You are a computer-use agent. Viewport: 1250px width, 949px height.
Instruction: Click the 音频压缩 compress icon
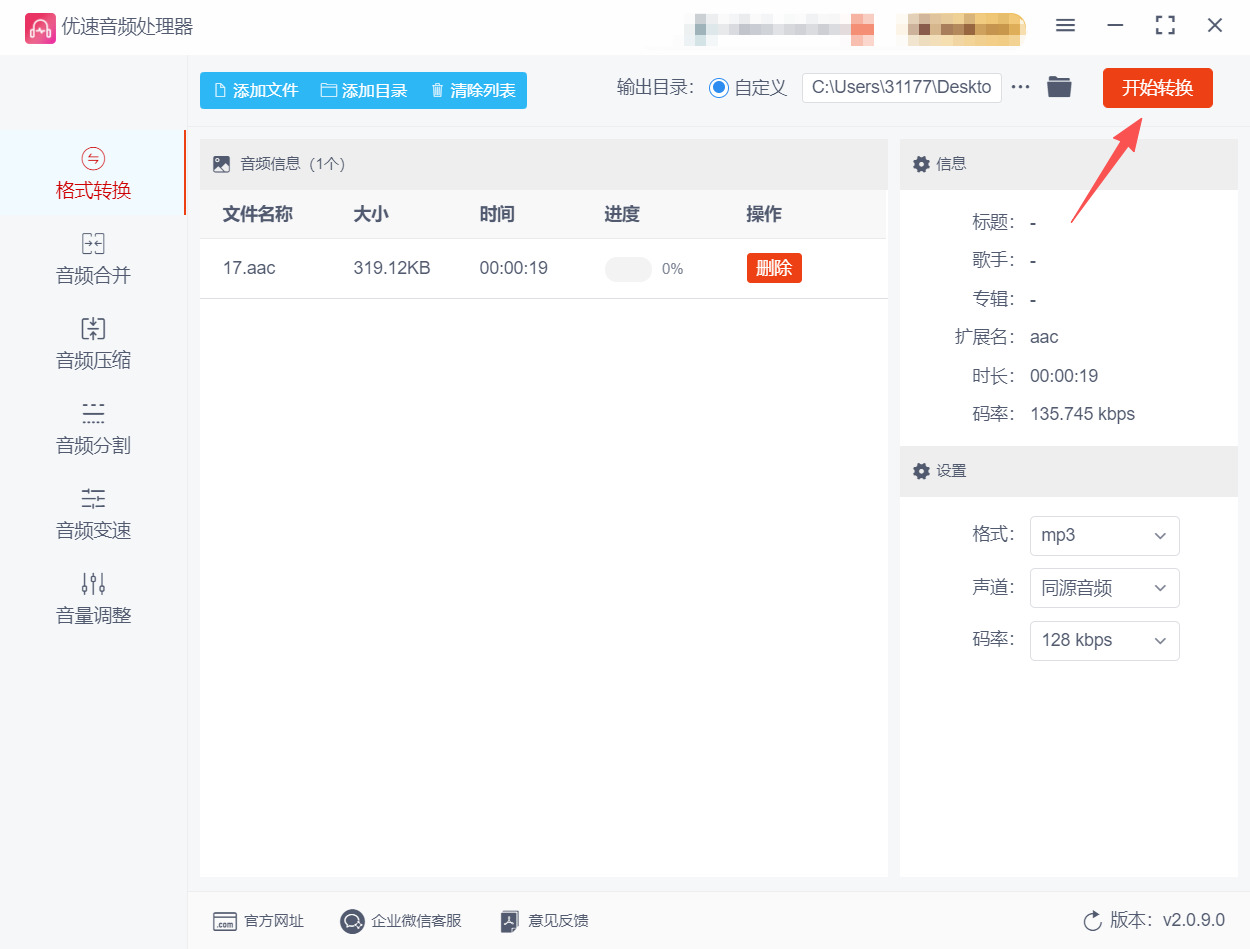(93, 328)
